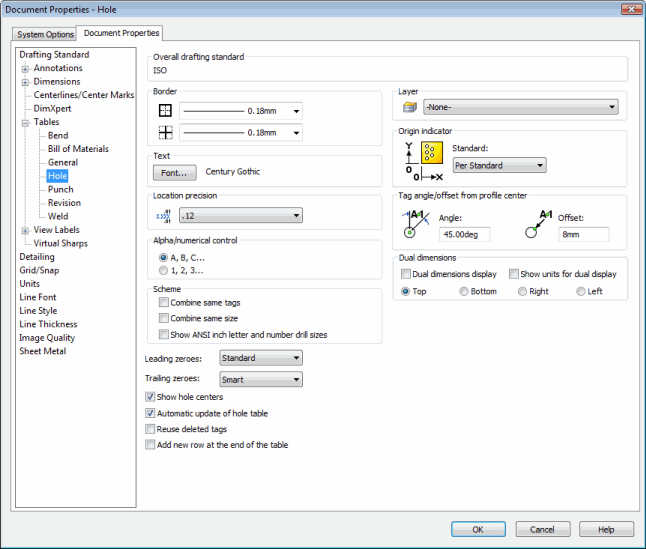Select the A, B, C... radio option
This screenshot has height=549, width=646.
tap(163, 257)
